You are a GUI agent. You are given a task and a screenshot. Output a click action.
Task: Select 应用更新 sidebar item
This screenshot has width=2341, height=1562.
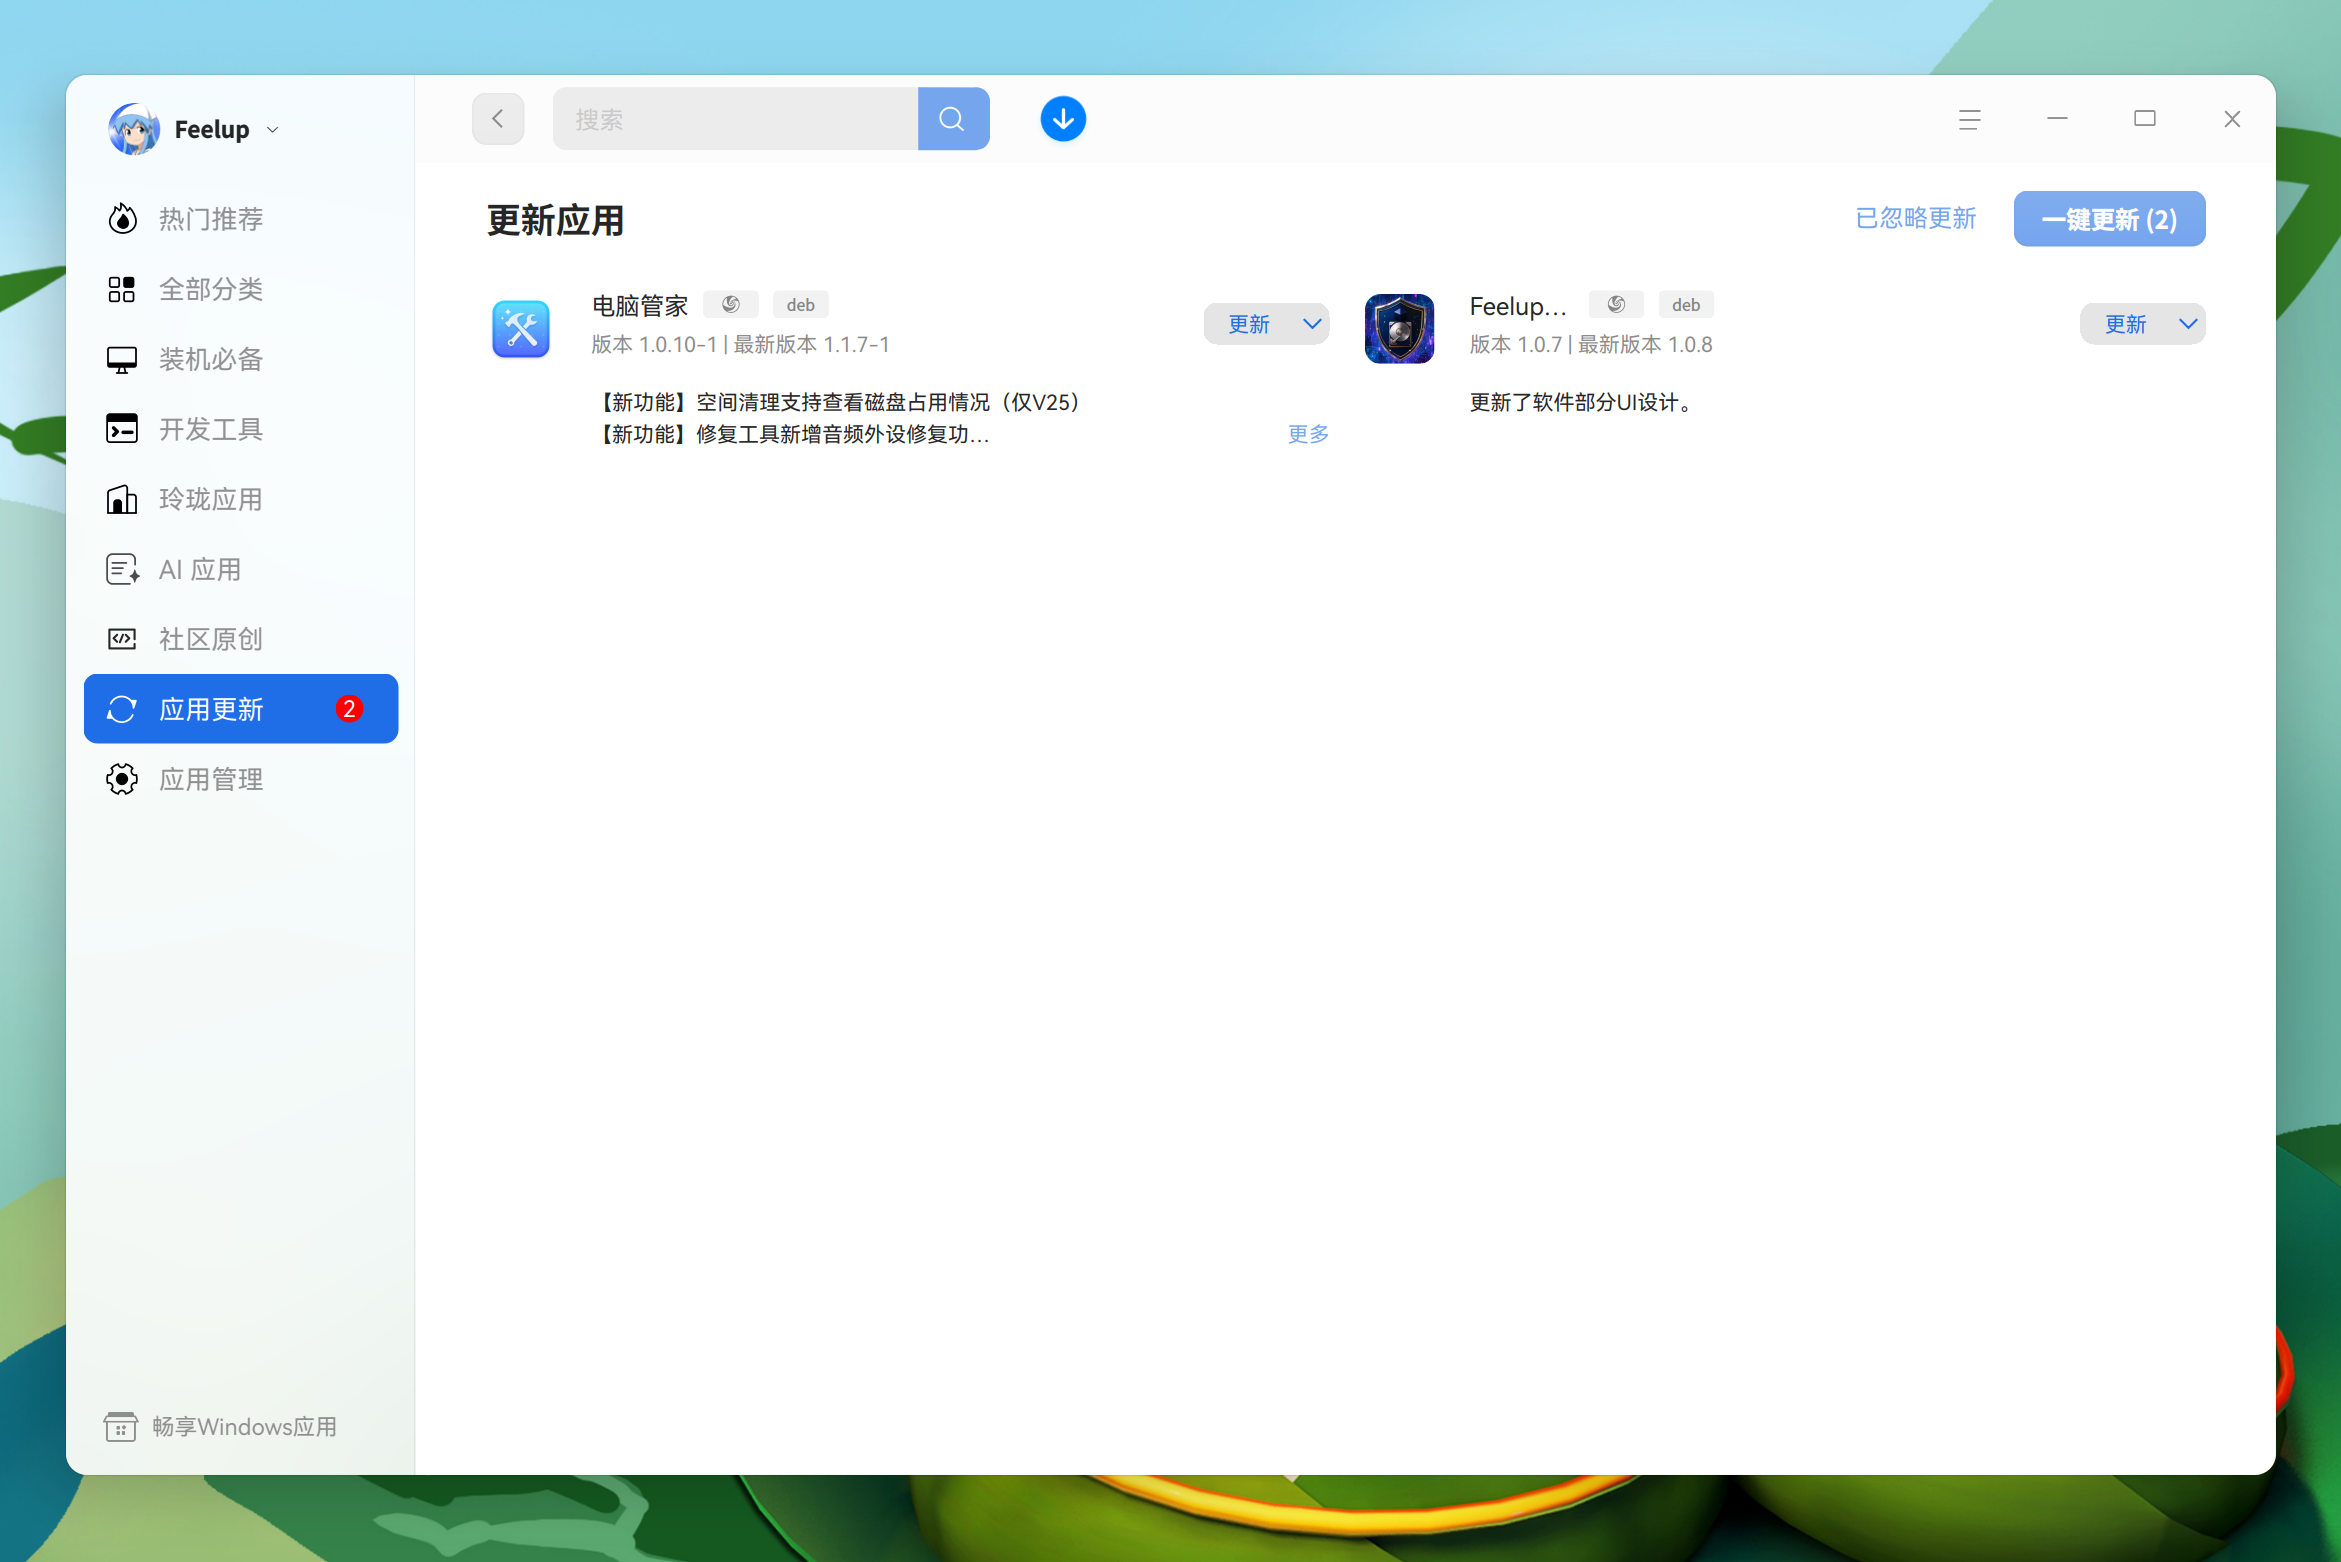[241, 709]
